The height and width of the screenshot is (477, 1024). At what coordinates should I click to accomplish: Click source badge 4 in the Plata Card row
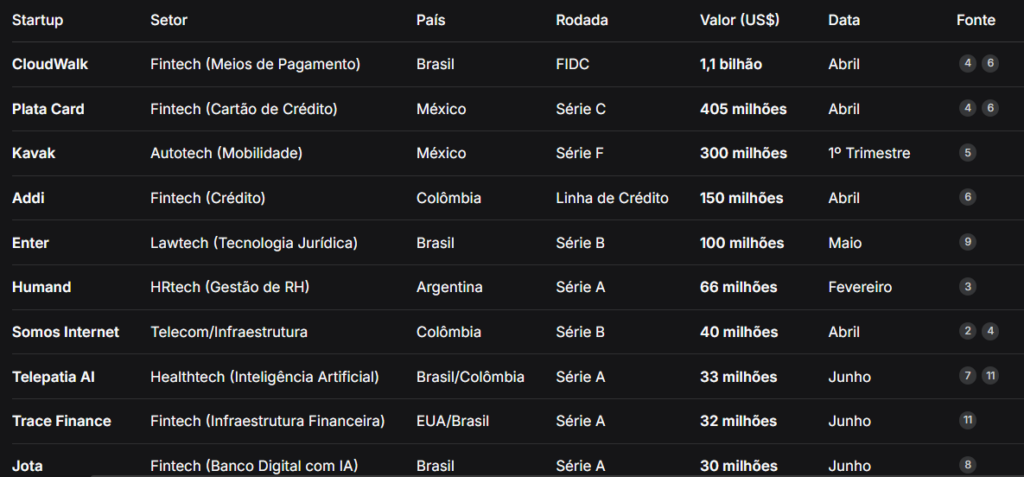(968, 108)
